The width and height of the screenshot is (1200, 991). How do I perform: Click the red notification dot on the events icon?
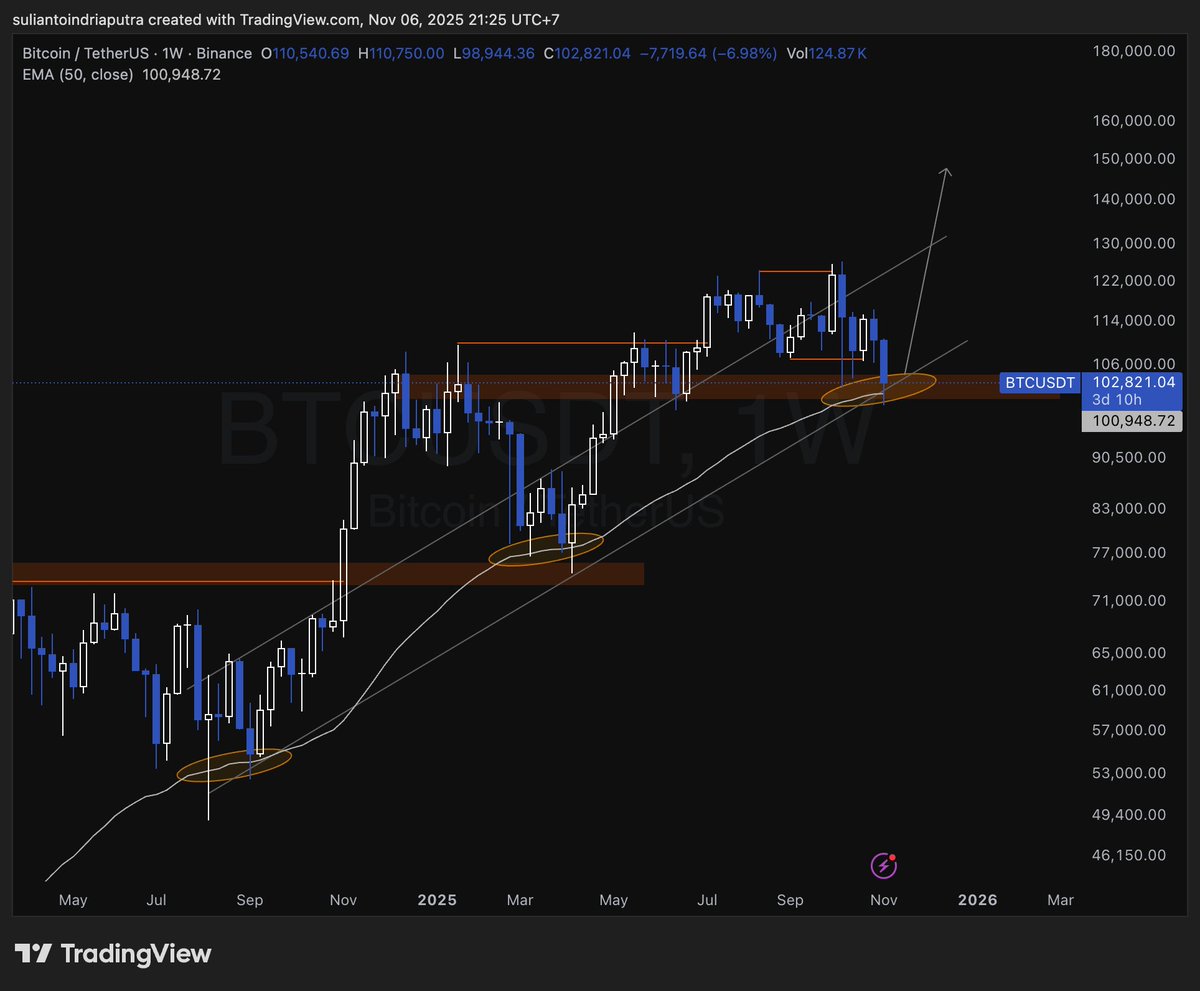click(891, 857)
